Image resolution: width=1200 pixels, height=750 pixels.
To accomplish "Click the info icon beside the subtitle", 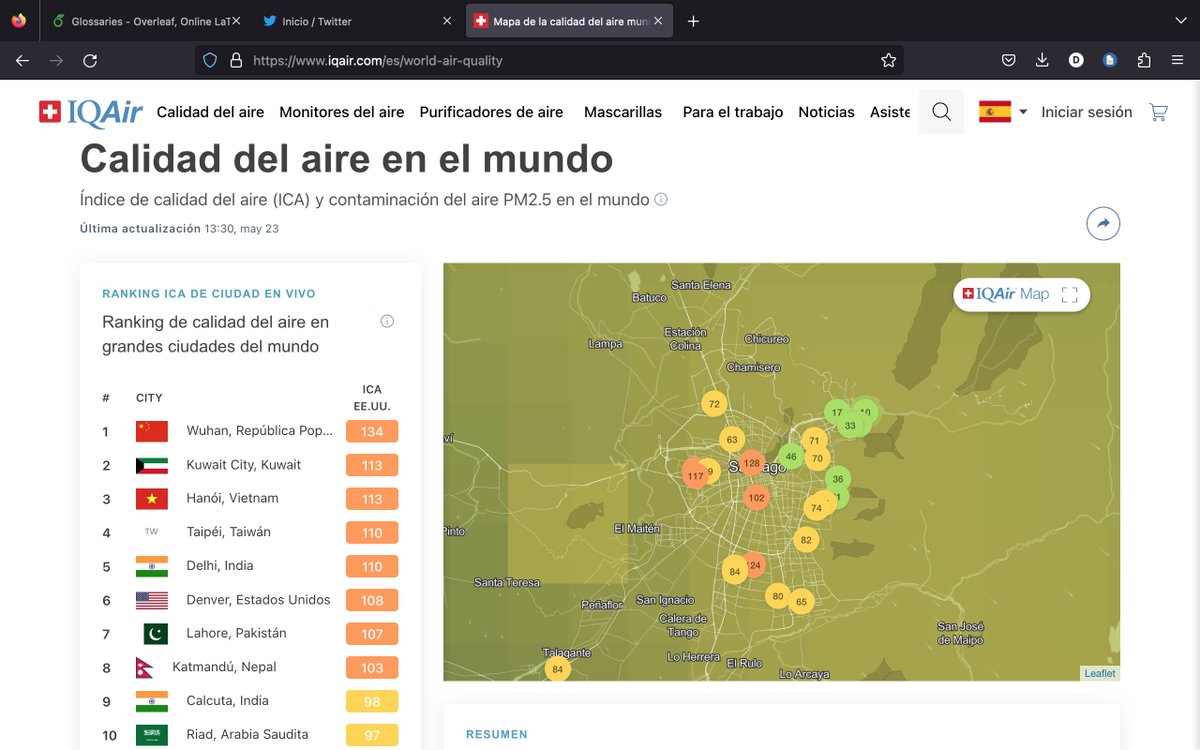I will [x=661, y=200].
